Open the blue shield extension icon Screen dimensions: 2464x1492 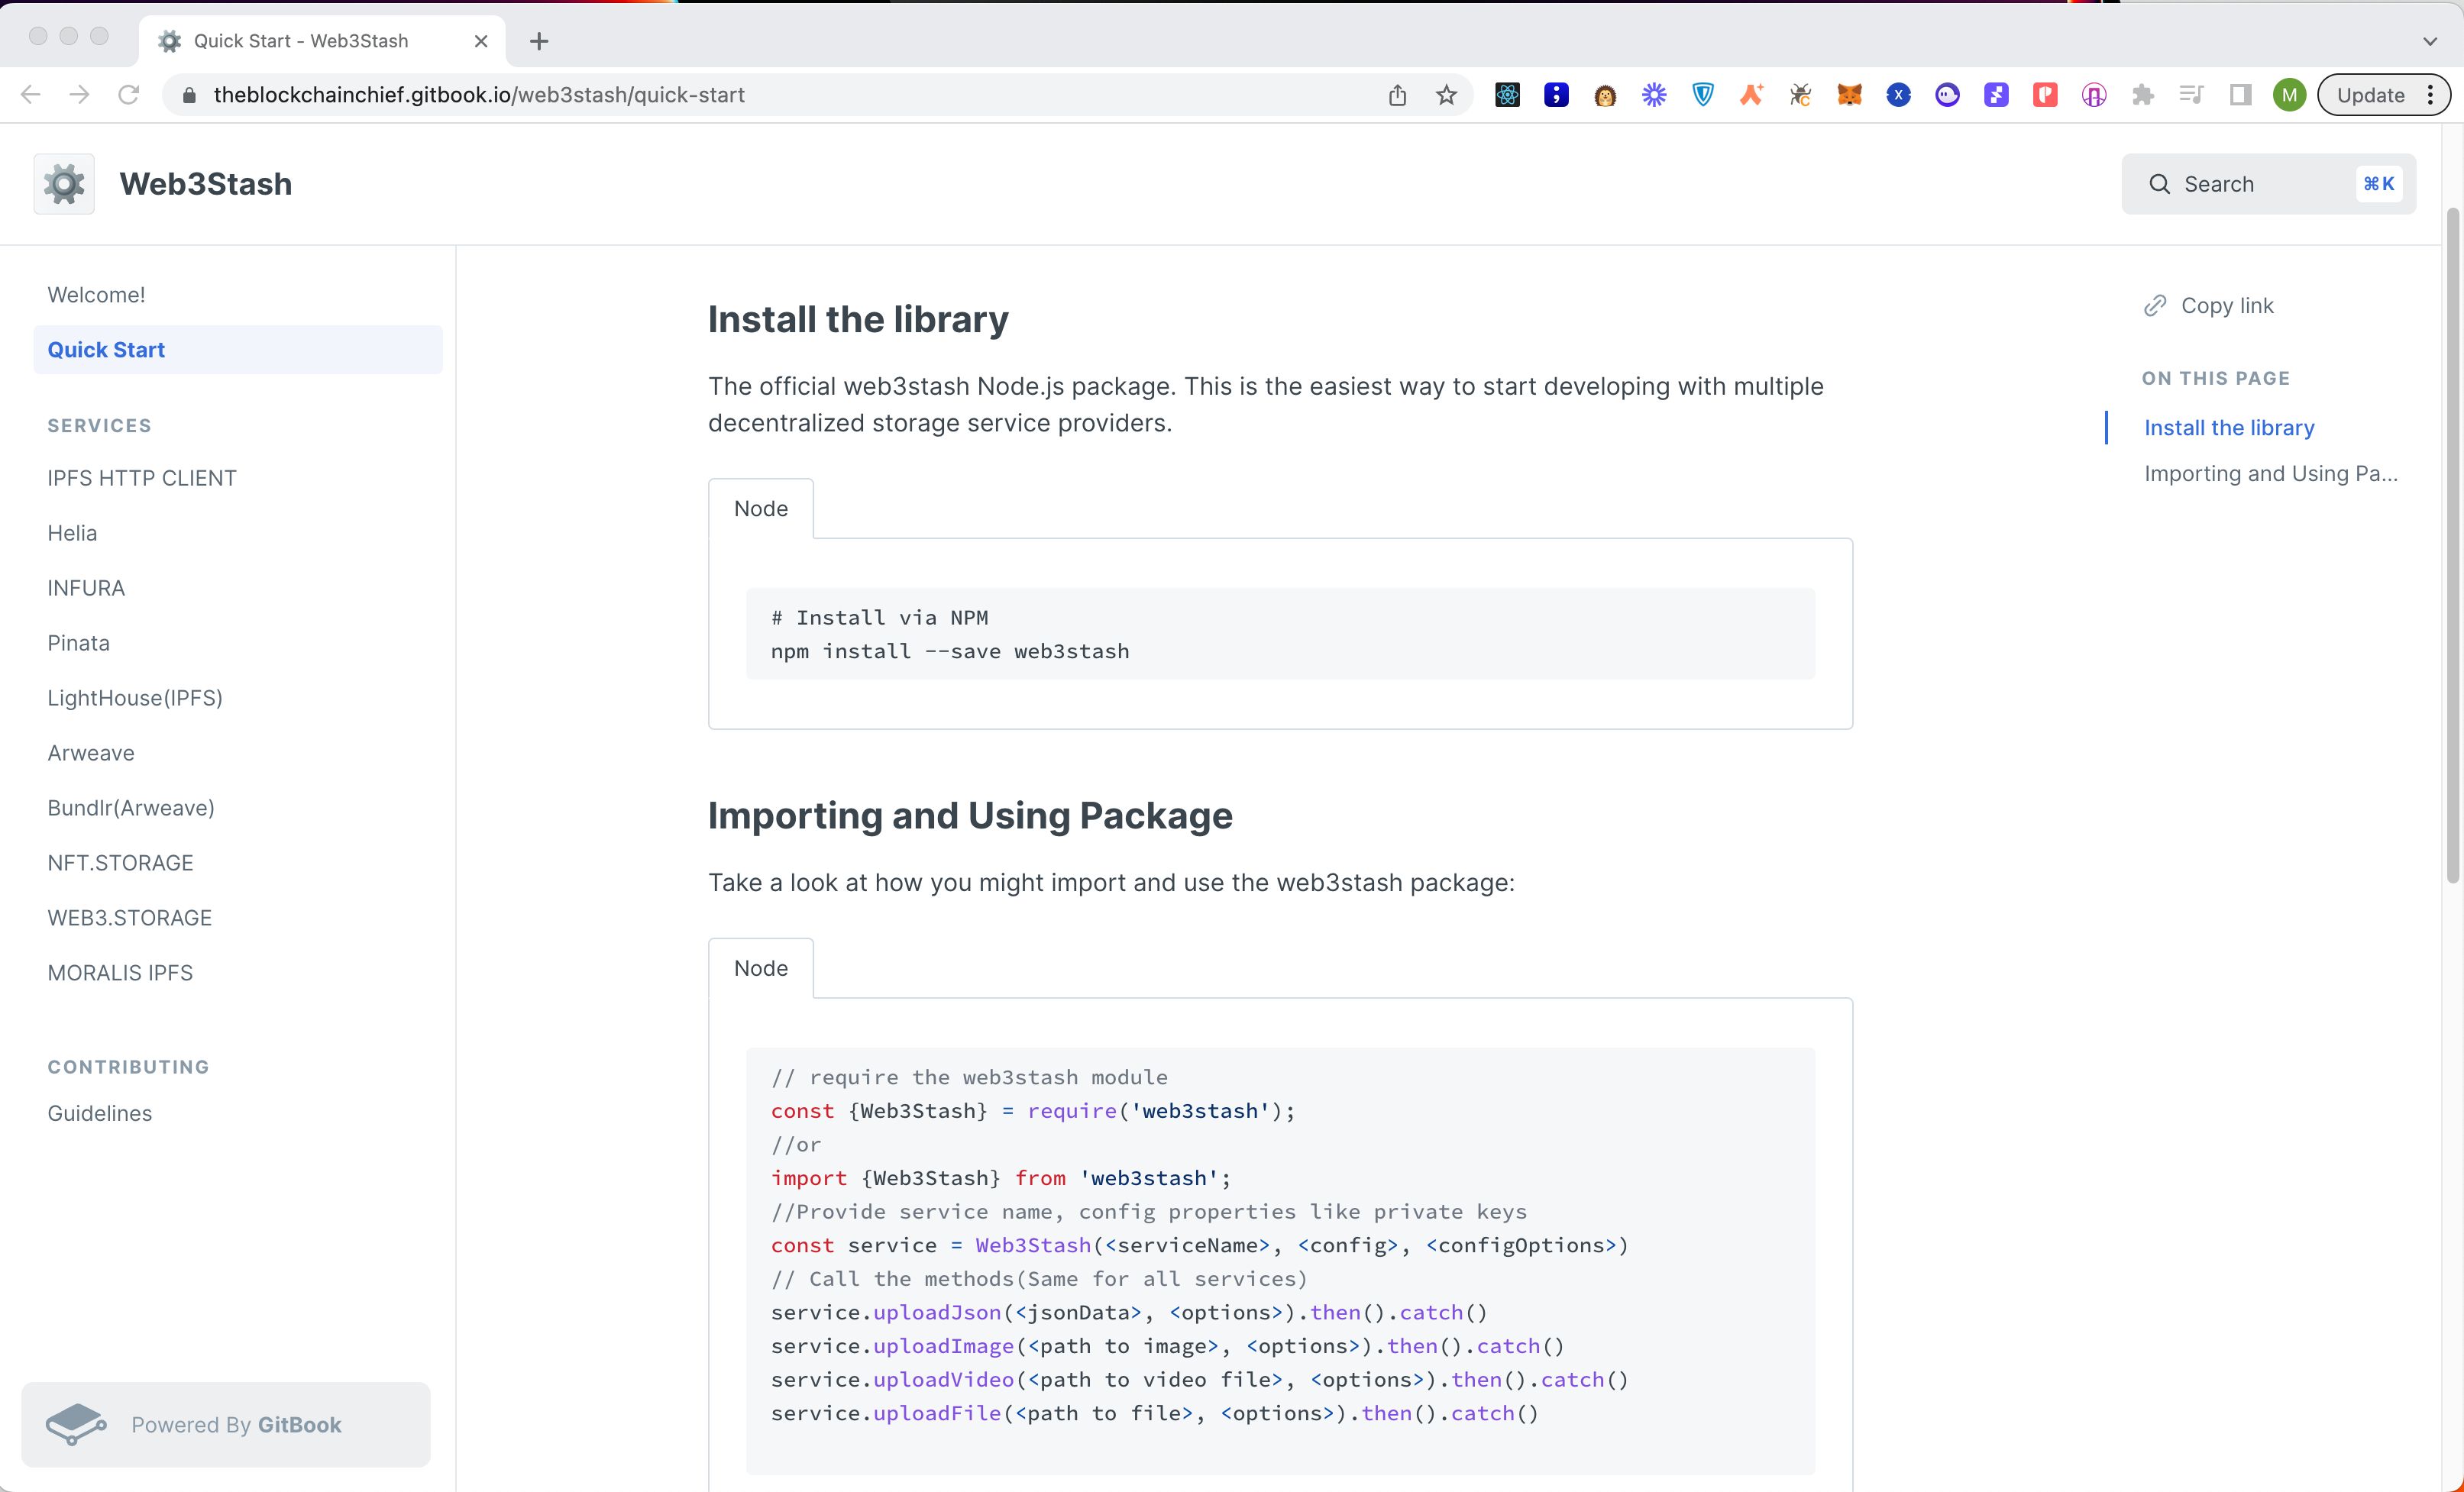coord(1703,95)
